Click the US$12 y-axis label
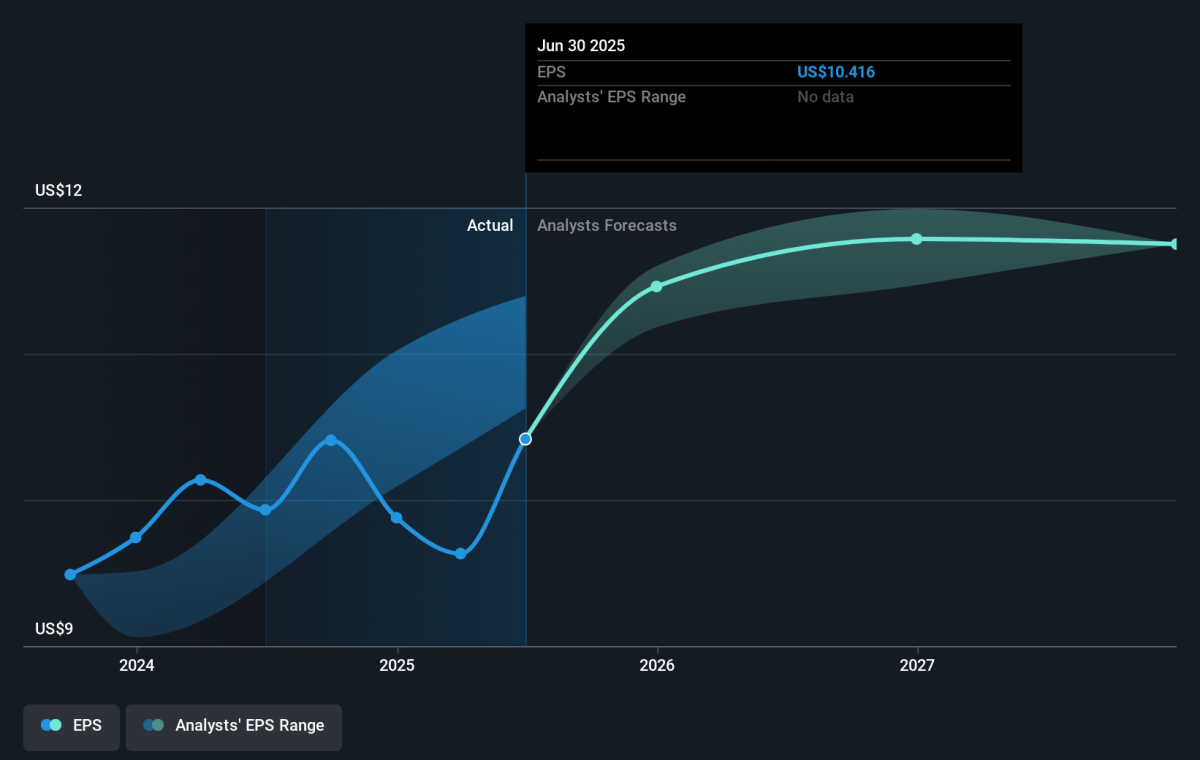 pyautogui.click(x=58, y=191)
